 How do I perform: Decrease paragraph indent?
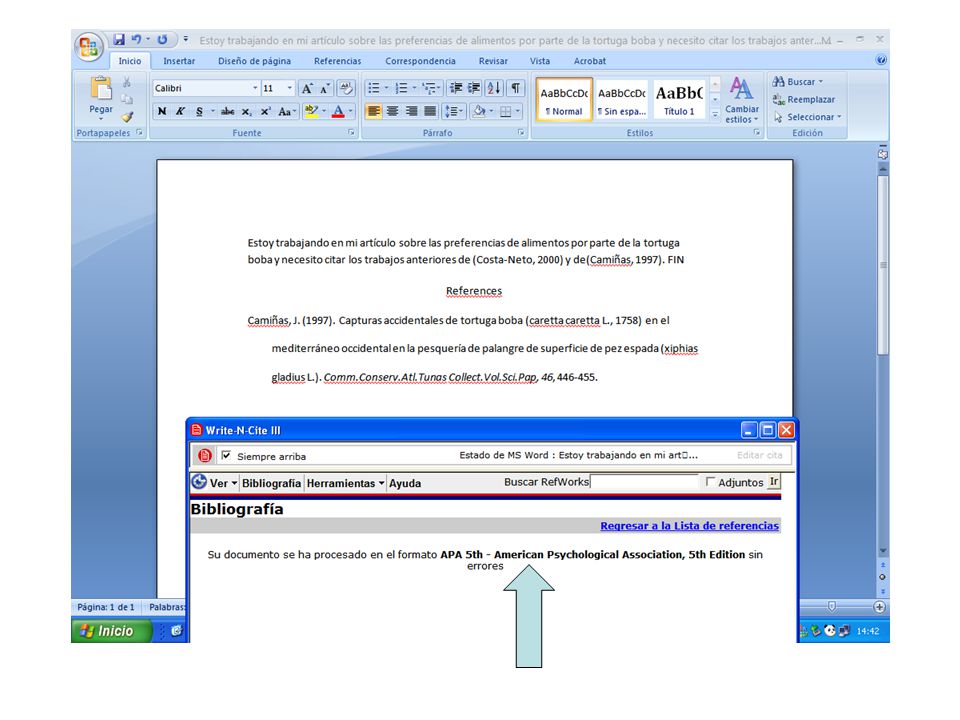[x=456, y=88]
